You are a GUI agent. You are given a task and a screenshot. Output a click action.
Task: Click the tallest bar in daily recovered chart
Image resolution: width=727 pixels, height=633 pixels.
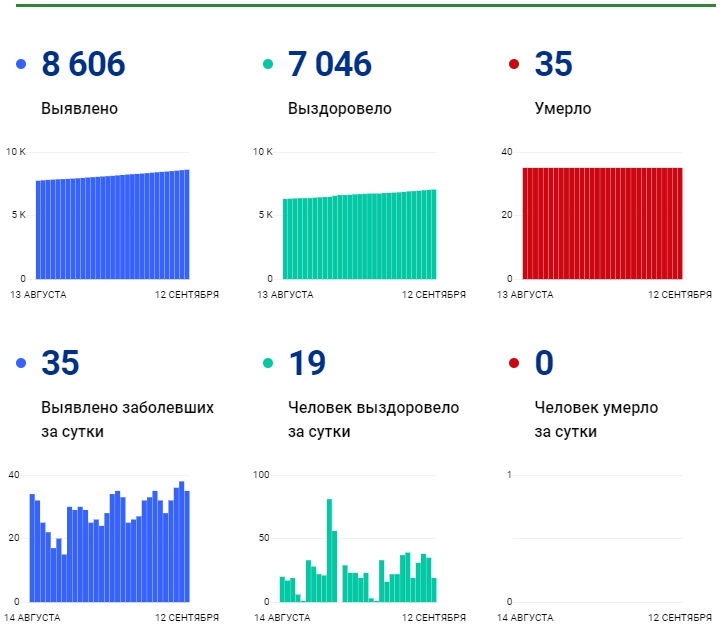[x=330, y=550]
